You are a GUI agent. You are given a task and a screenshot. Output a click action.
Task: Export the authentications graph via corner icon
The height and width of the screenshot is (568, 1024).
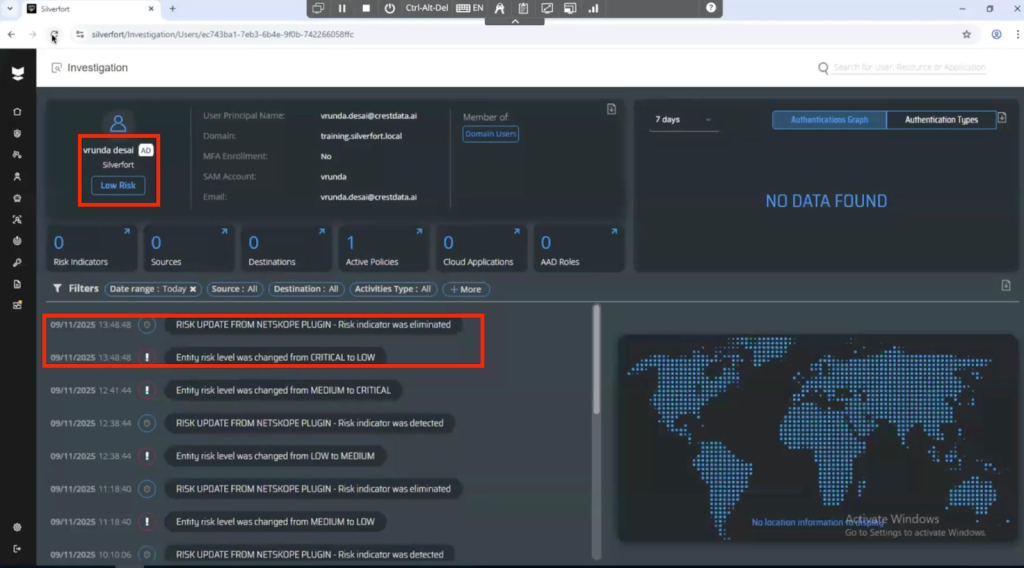click(x=1002, y=118)
